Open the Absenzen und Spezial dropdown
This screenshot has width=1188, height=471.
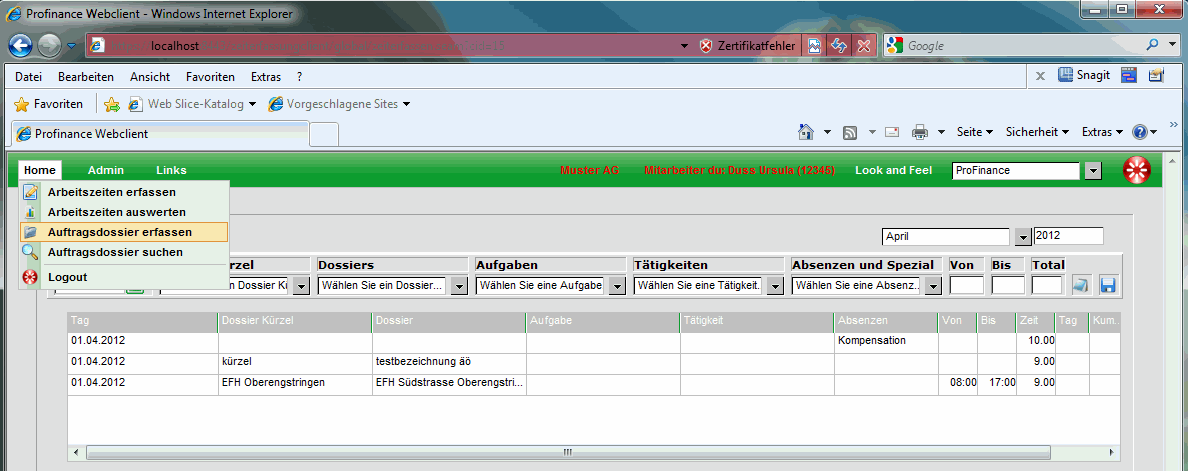point(933,286)
